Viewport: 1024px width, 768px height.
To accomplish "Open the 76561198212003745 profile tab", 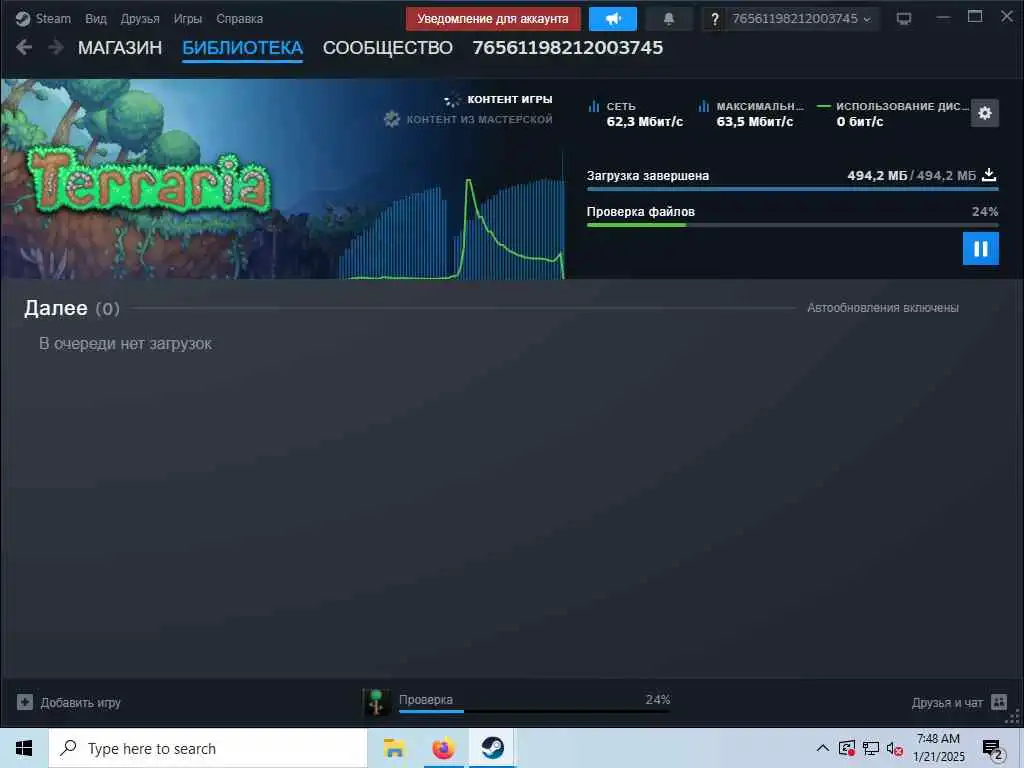I will pos(568,48).
